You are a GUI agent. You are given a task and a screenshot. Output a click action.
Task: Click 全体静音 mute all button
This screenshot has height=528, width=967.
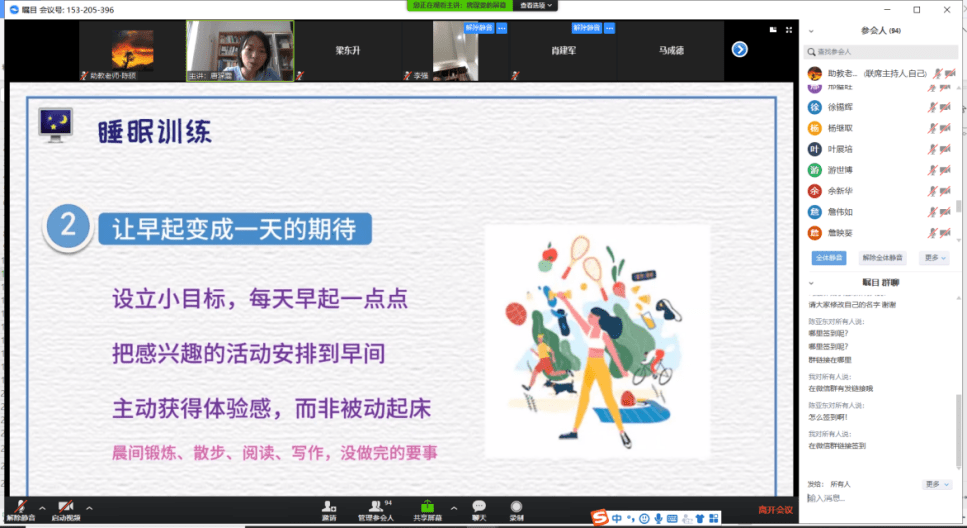(x=828, y=258)
